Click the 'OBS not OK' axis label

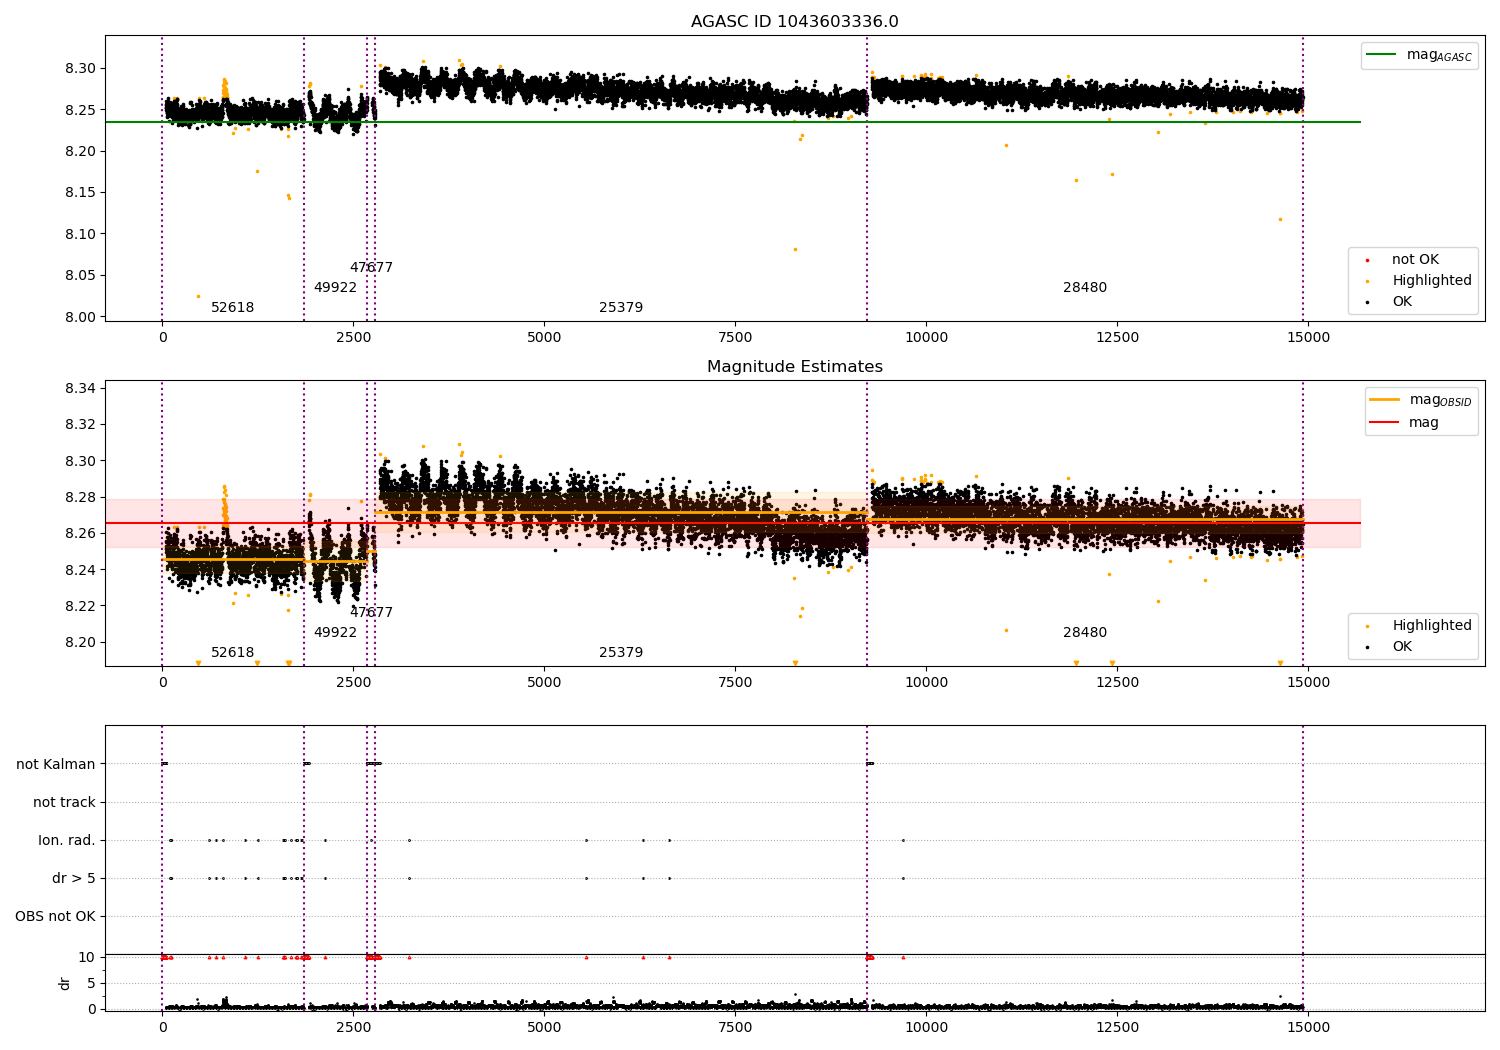[55, 917]
